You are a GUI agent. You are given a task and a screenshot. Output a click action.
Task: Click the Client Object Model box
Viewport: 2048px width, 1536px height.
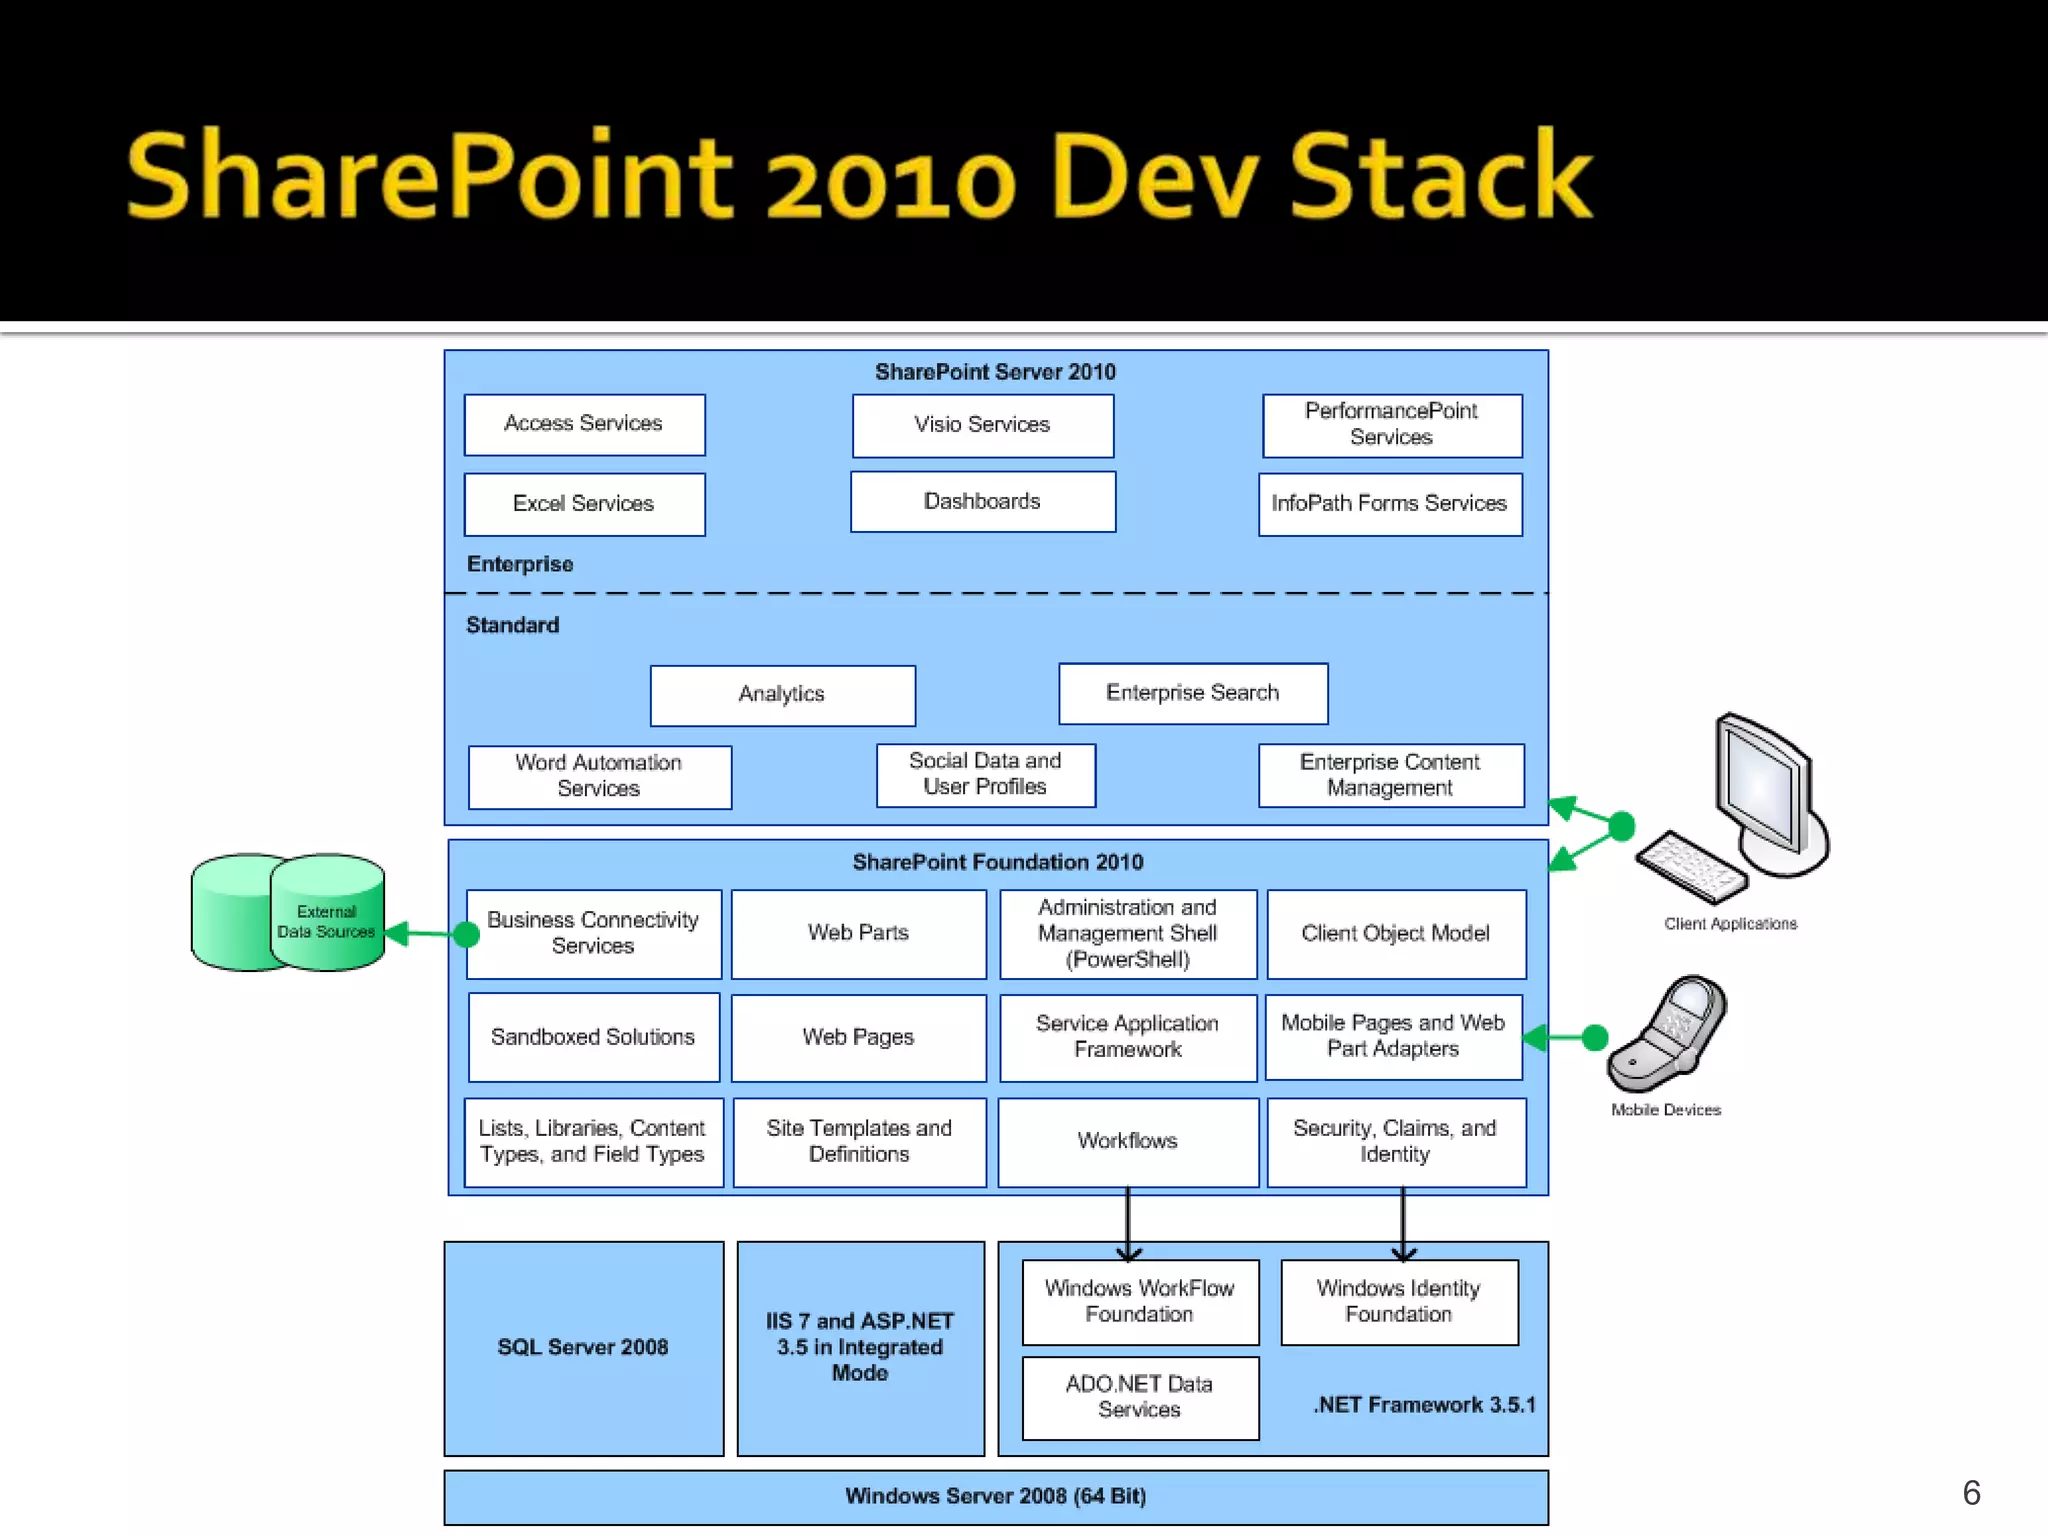point(1395,934)
